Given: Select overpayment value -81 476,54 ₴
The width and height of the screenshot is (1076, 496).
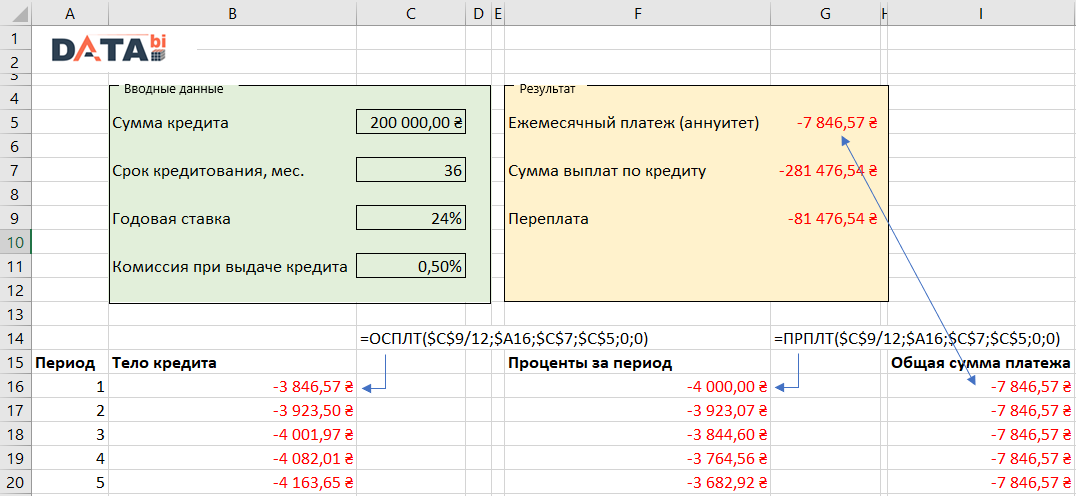Looking at the screenshot, I should (x=833, y=219).
